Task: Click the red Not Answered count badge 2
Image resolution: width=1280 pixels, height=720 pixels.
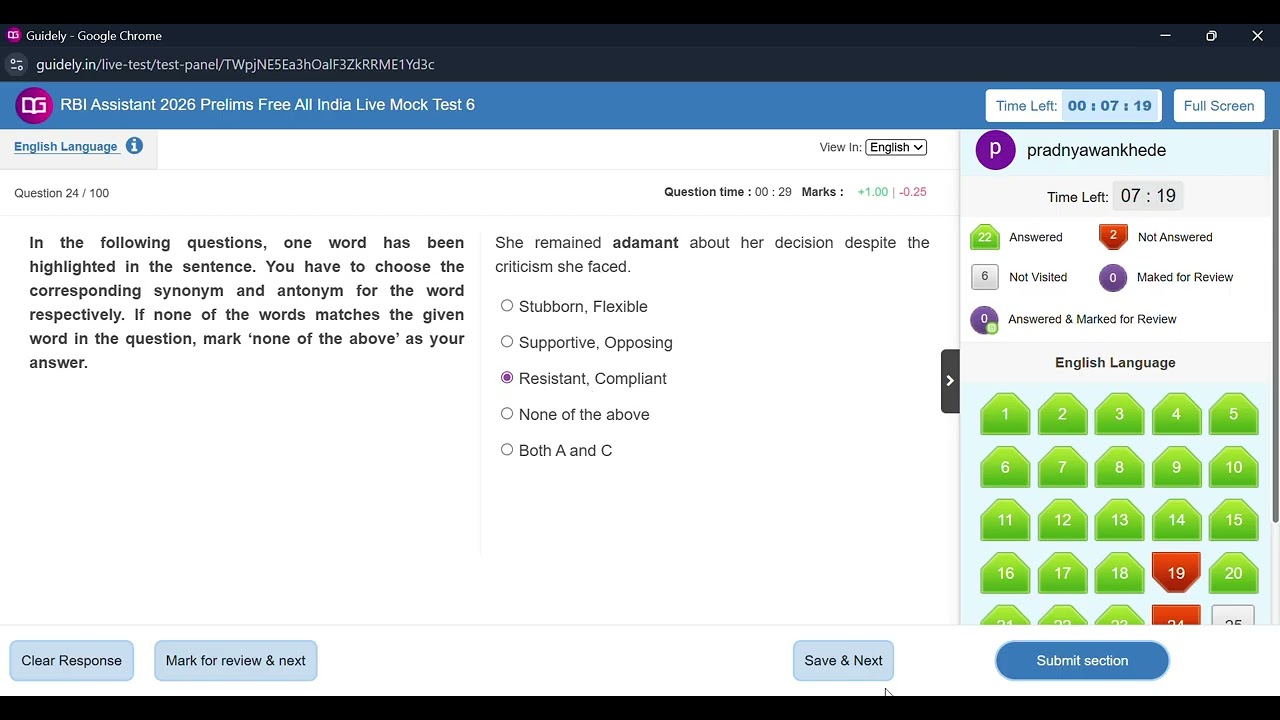Action: pos(1113,237)
